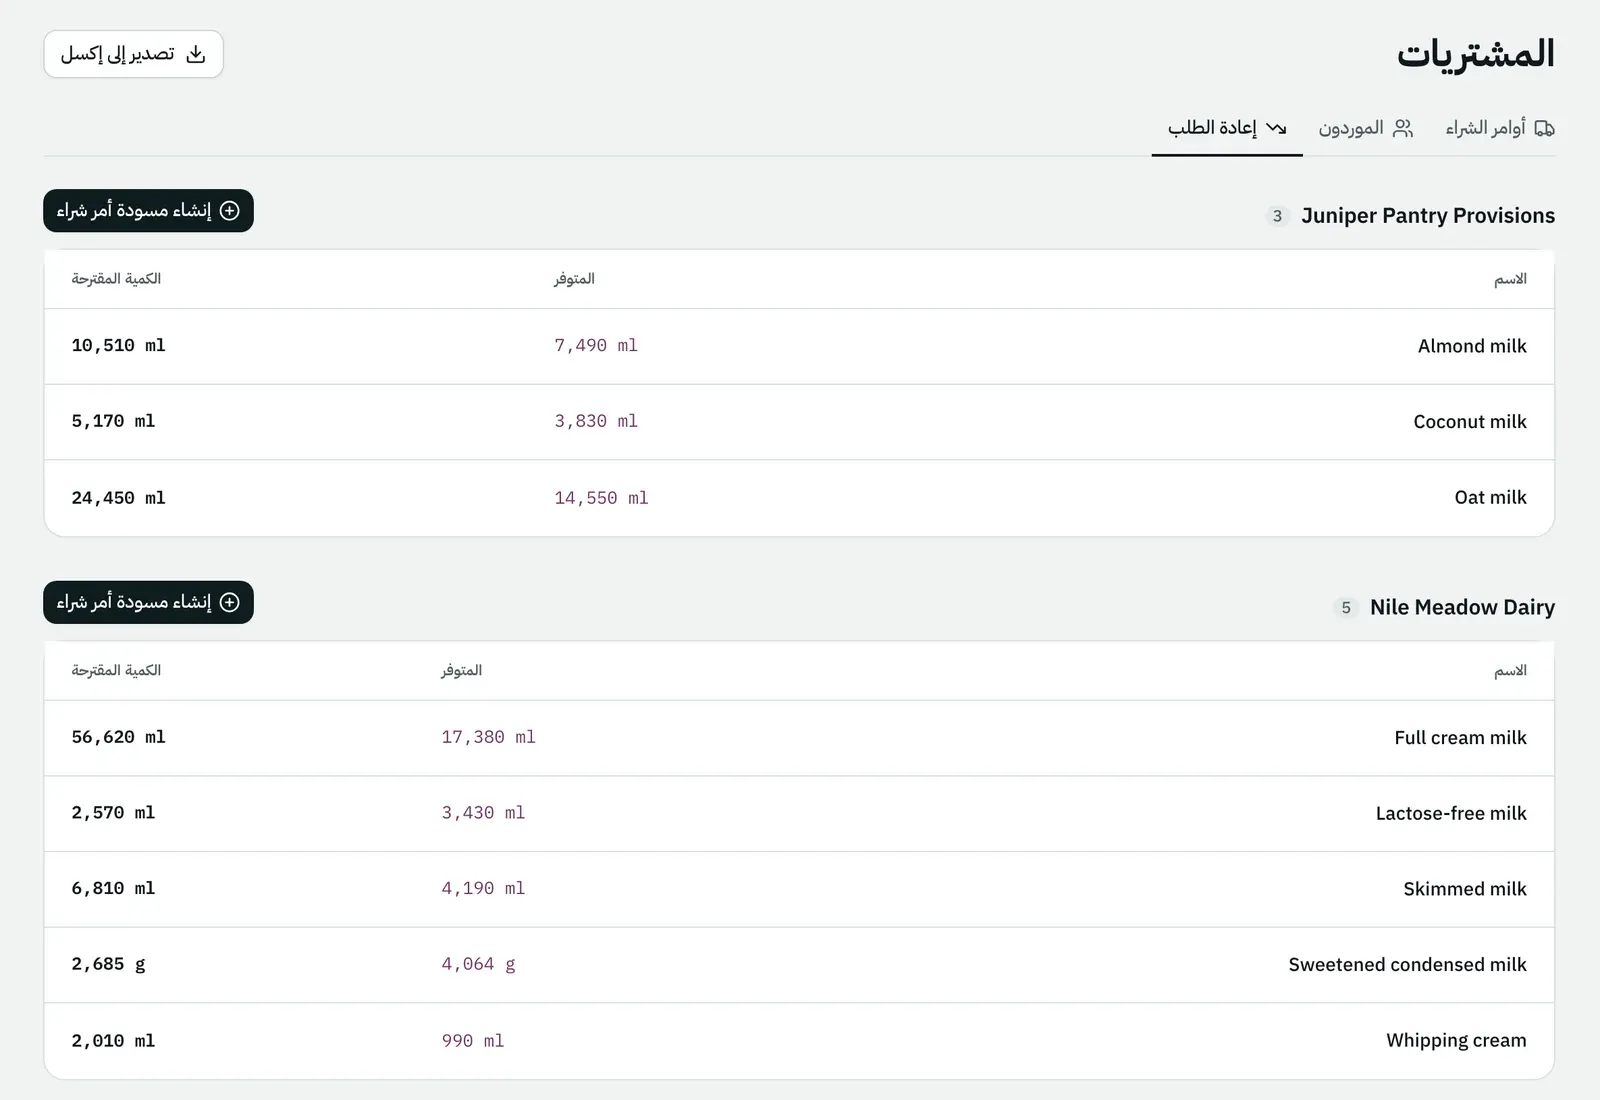Click available value 3,830 ml
The width and height of the screenshot is (1600, 1100).
pyautogui.click(x=596, y=422)
